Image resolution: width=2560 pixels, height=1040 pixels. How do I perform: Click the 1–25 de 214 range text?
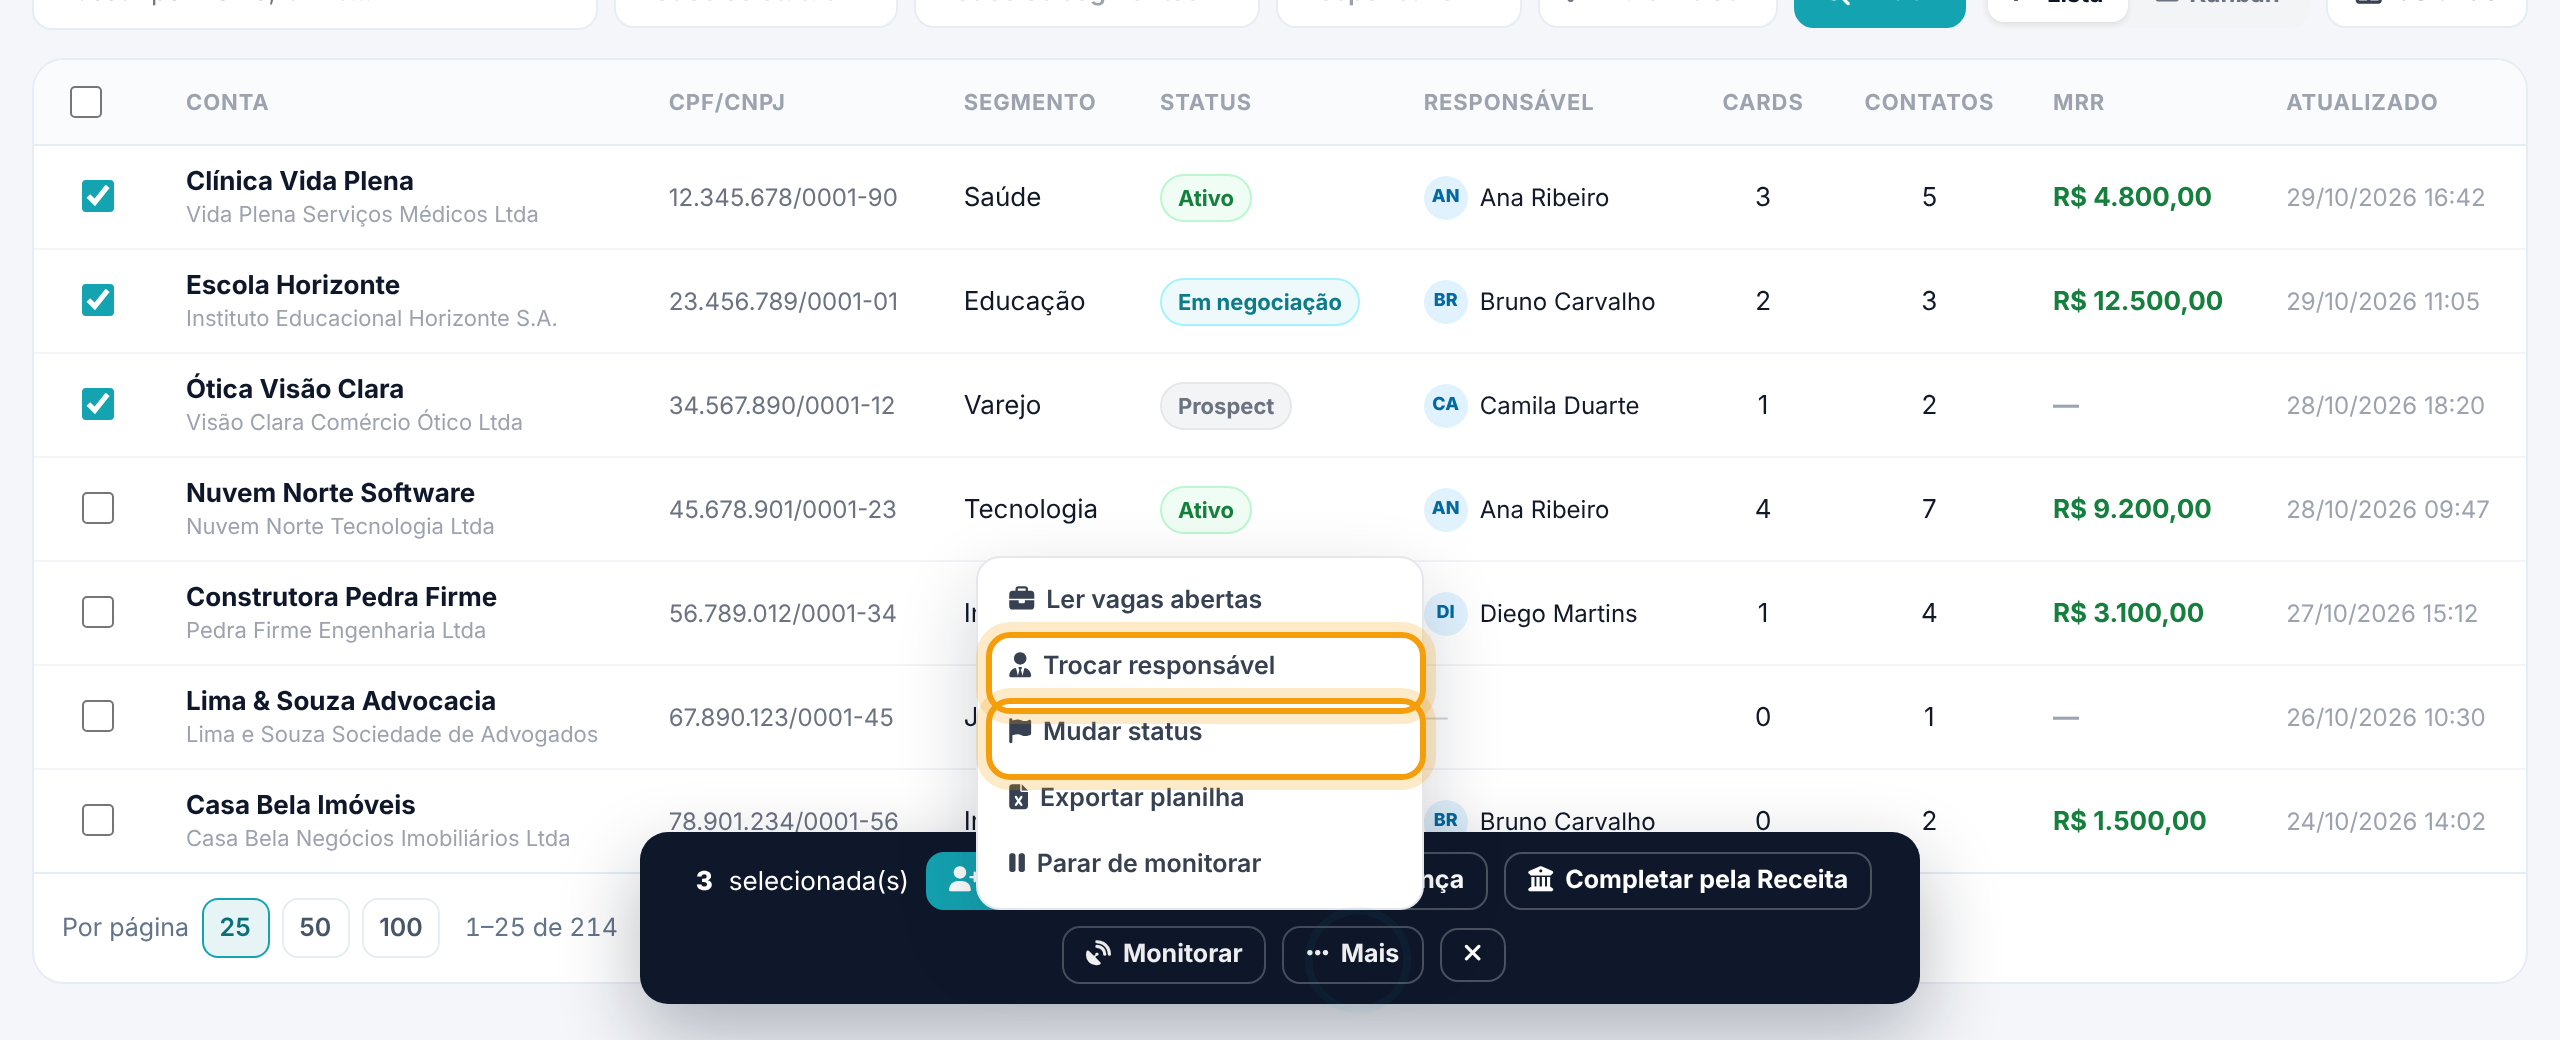coord(541,928)
